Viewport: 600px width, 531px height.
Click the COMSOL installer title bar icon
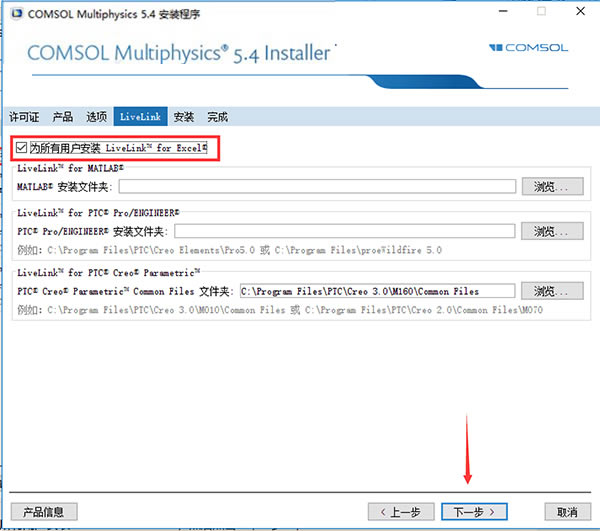[x=16, y=14]
